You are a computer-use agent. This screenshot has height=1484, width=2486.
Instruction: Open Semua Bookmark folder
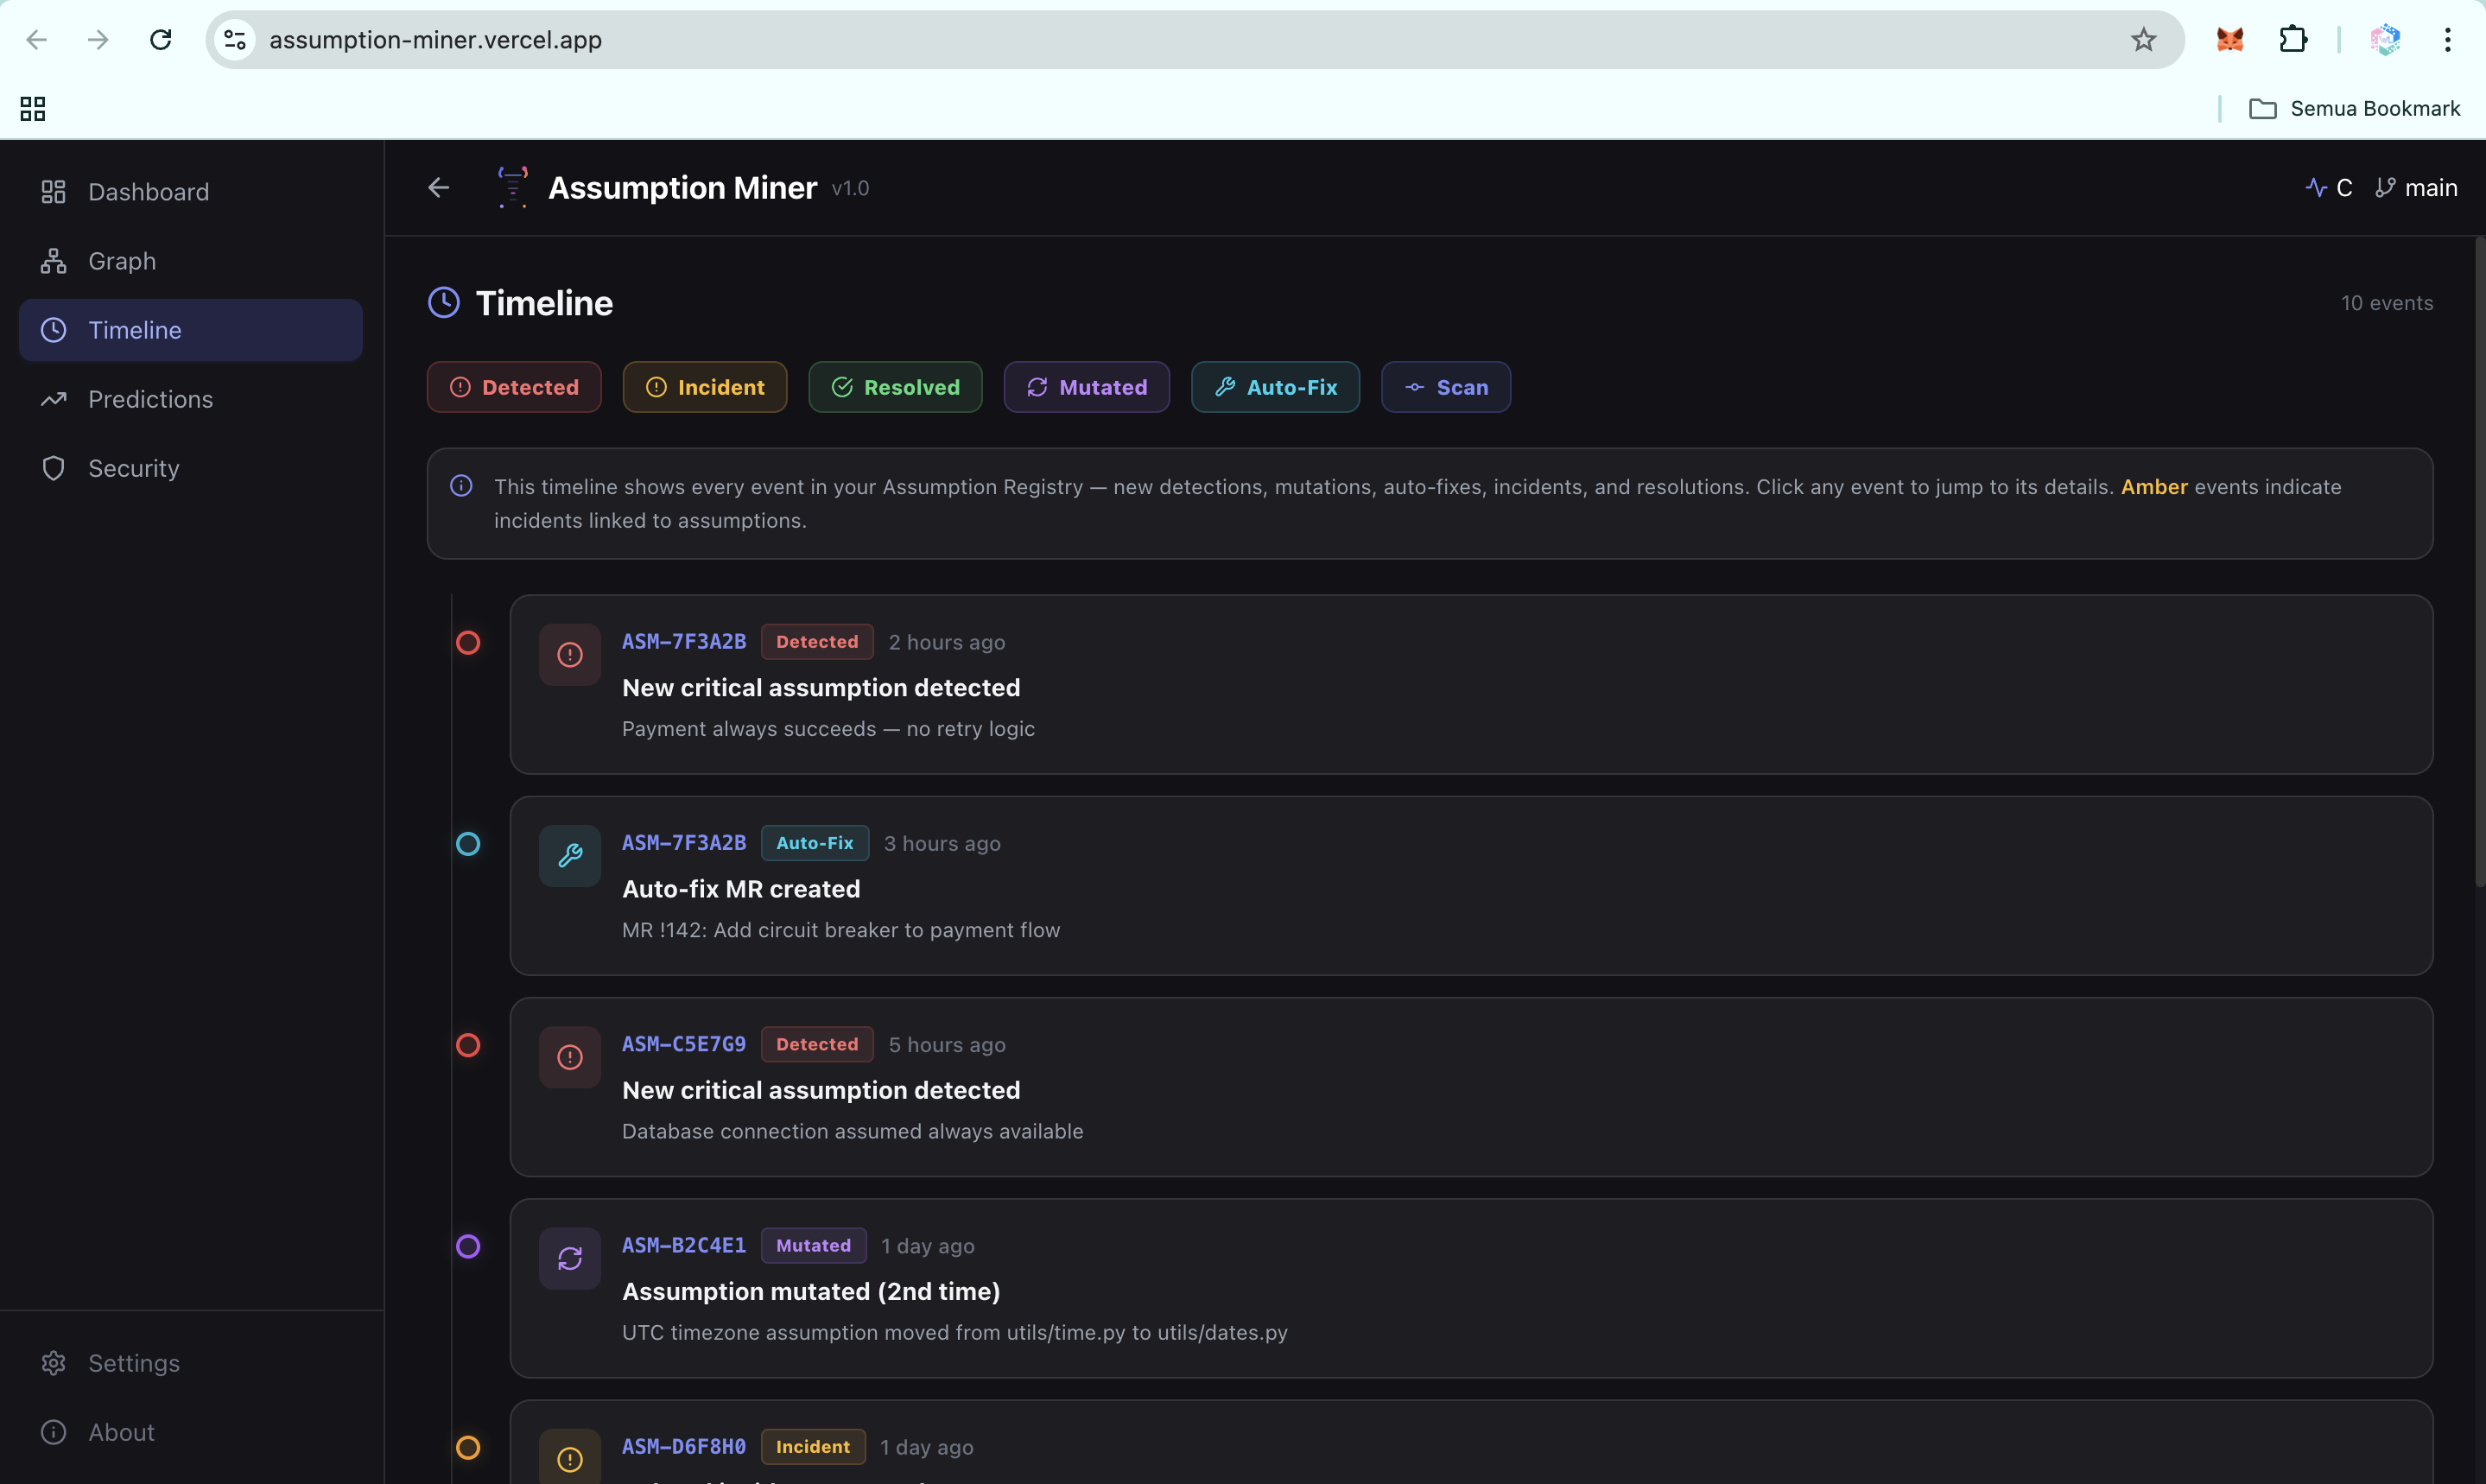[x=2354, y=108]
